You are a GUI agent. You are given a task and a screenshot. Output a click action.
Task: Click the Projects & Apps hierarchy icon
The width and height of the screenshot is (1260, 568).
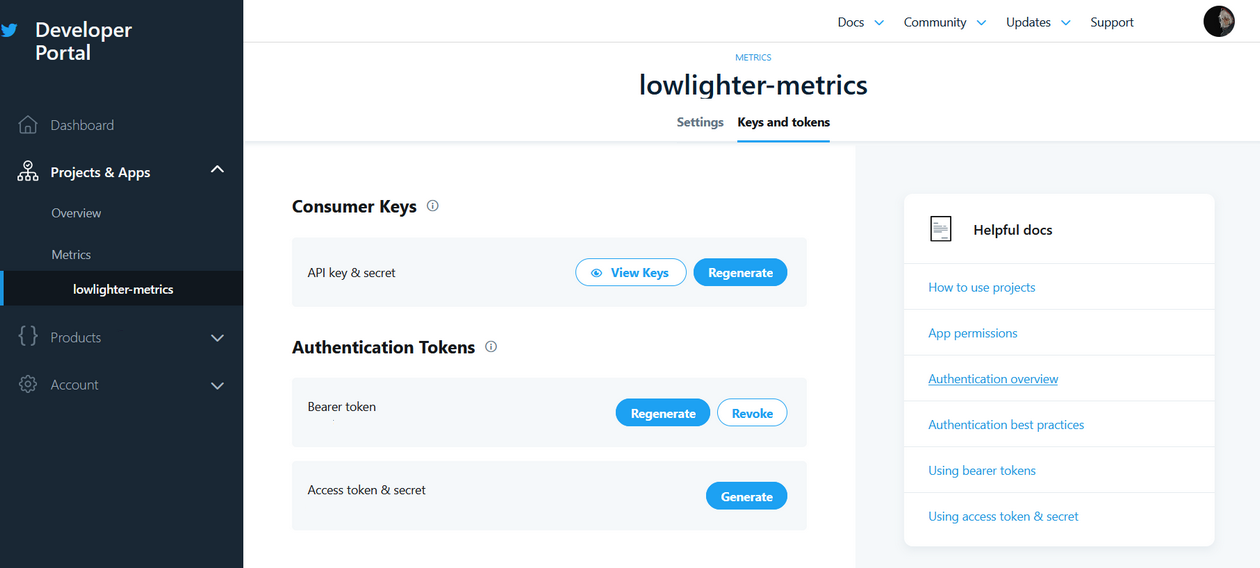click(28, 172)
